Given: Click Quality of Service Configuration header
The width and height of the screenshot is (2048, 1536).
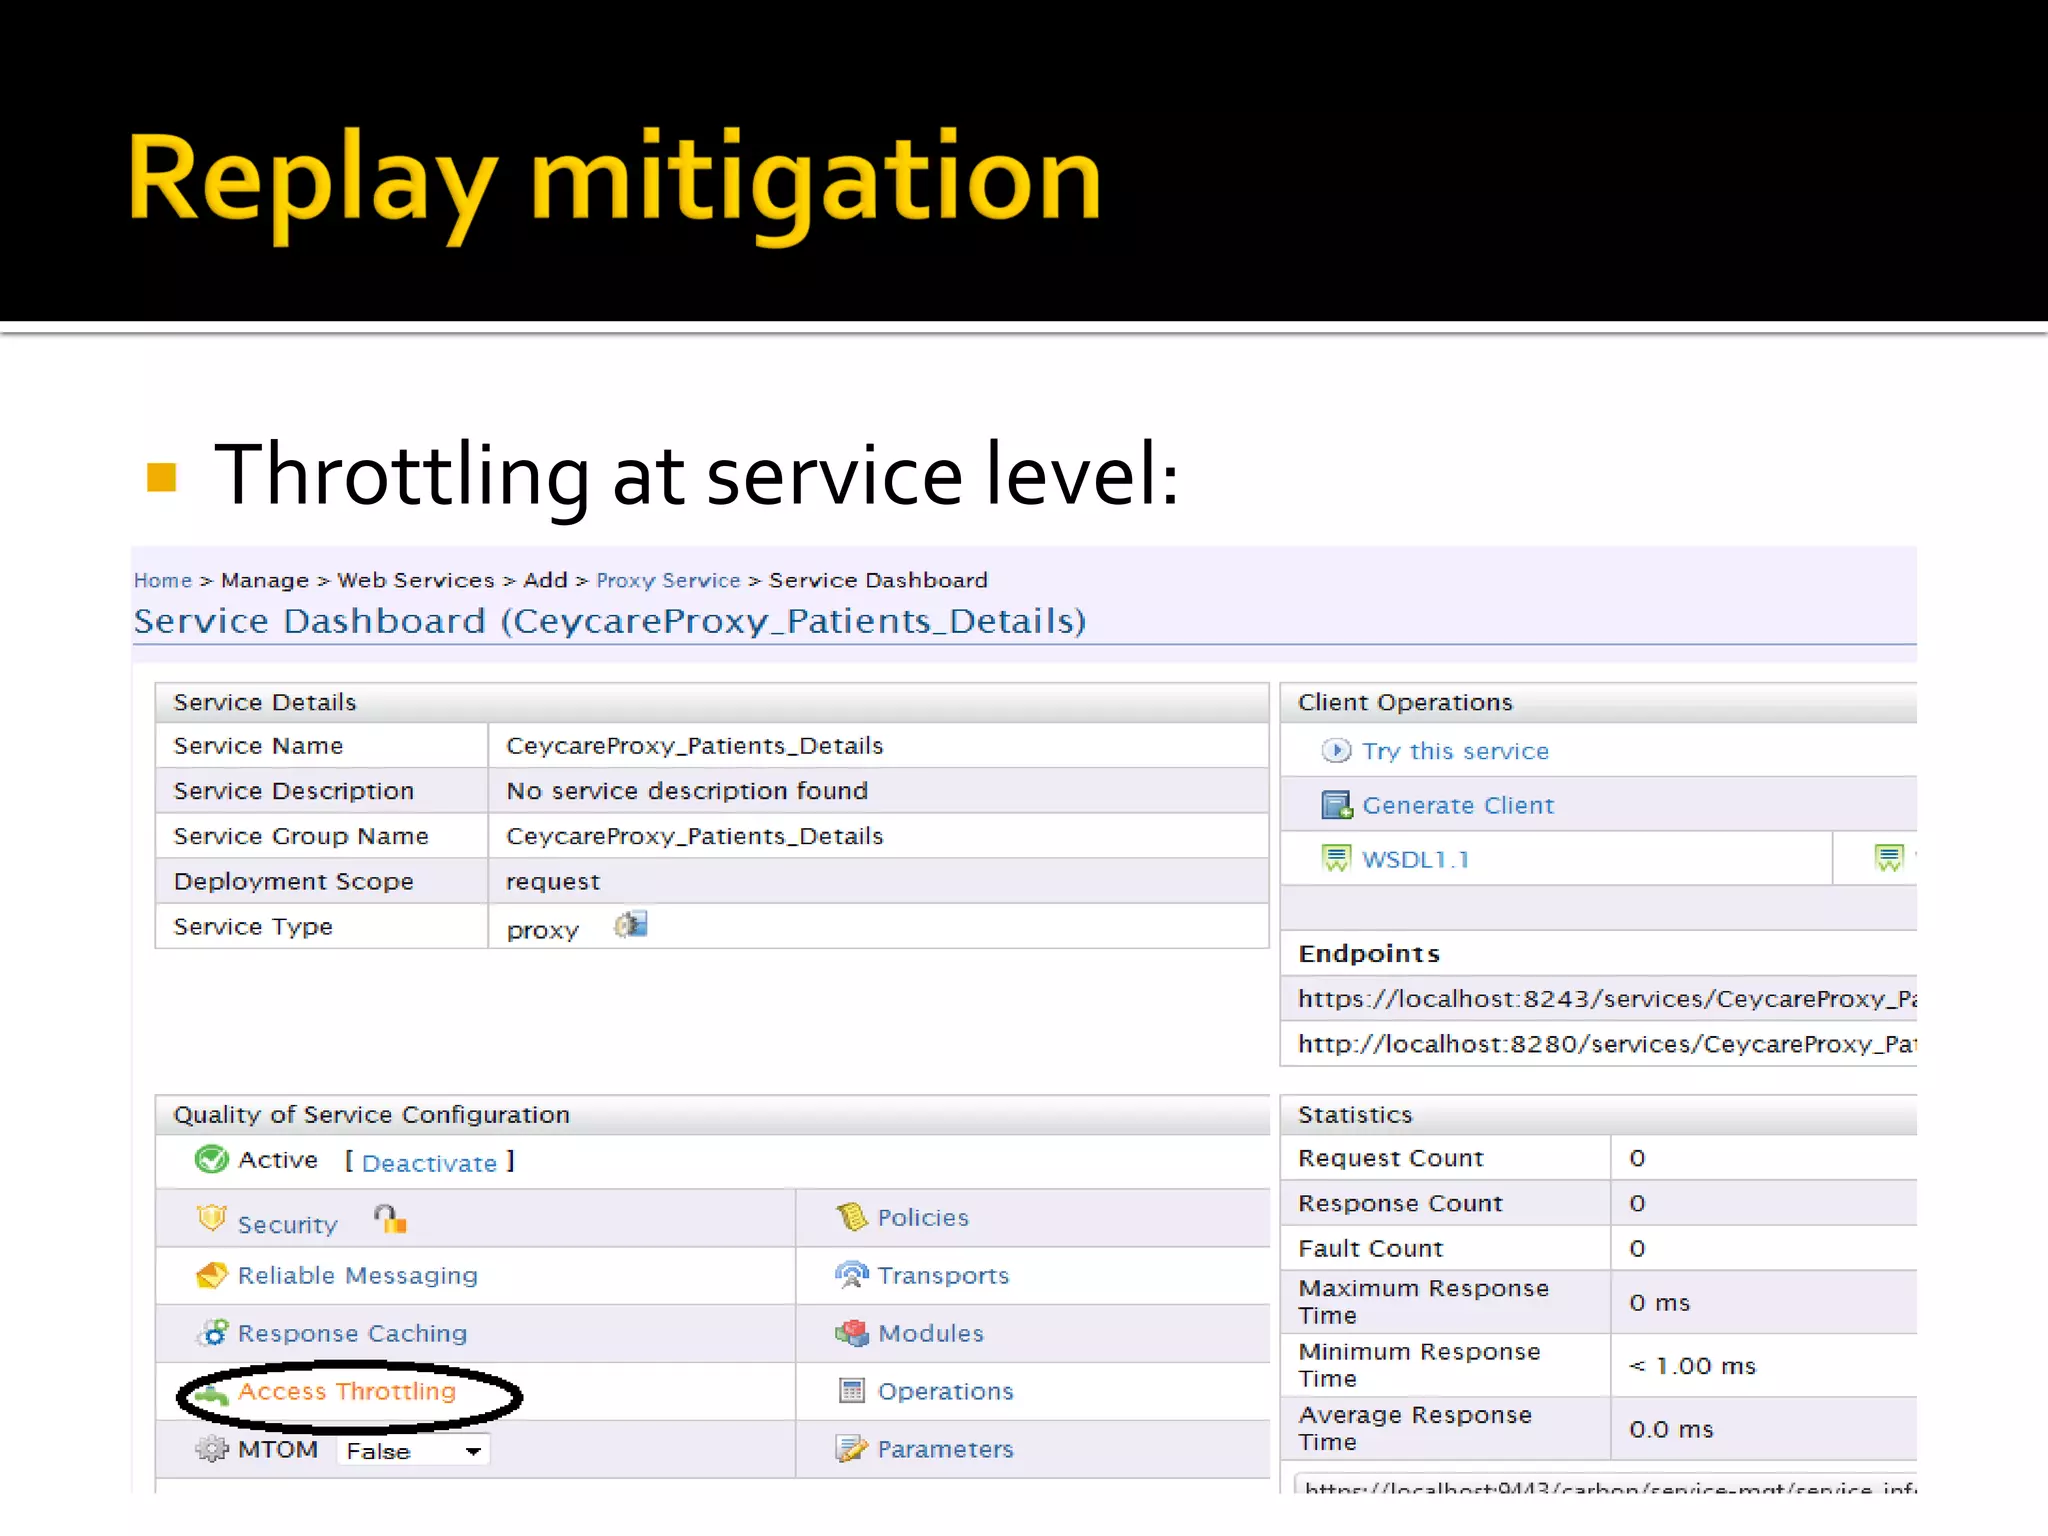Looking at the screenshot, I should [712, 1114].
